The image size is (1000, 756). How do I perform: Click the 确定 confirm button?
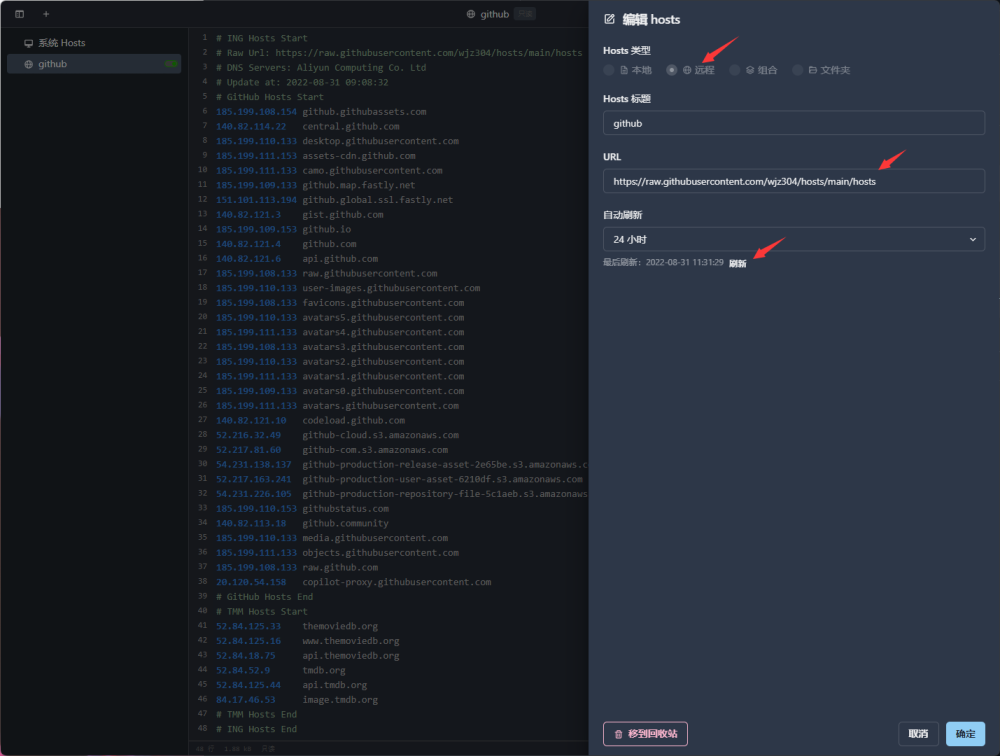click(x=965, y=734)
